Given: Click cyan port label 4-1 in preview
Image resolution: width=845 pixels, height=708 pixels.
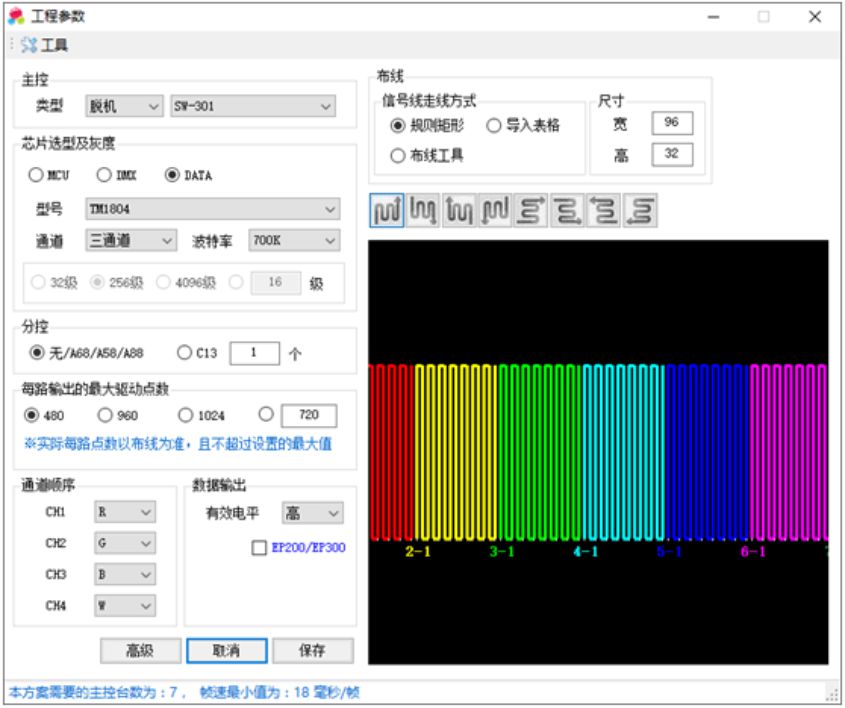Looking at the screenshot, I should [585, 551].
